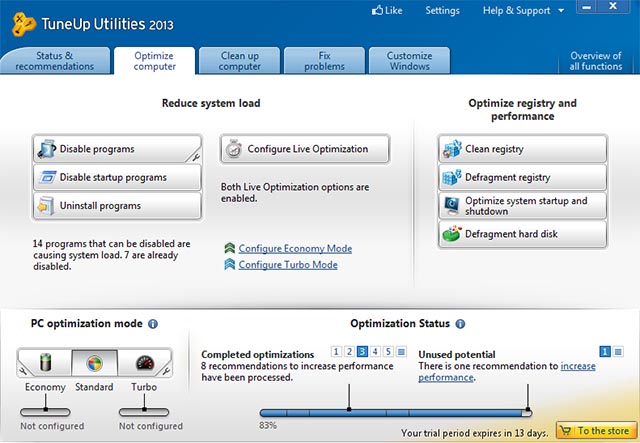Click the Defragment registry cubes icon
The height and width of the screenshot is (443, 640).
click(452, 177)
